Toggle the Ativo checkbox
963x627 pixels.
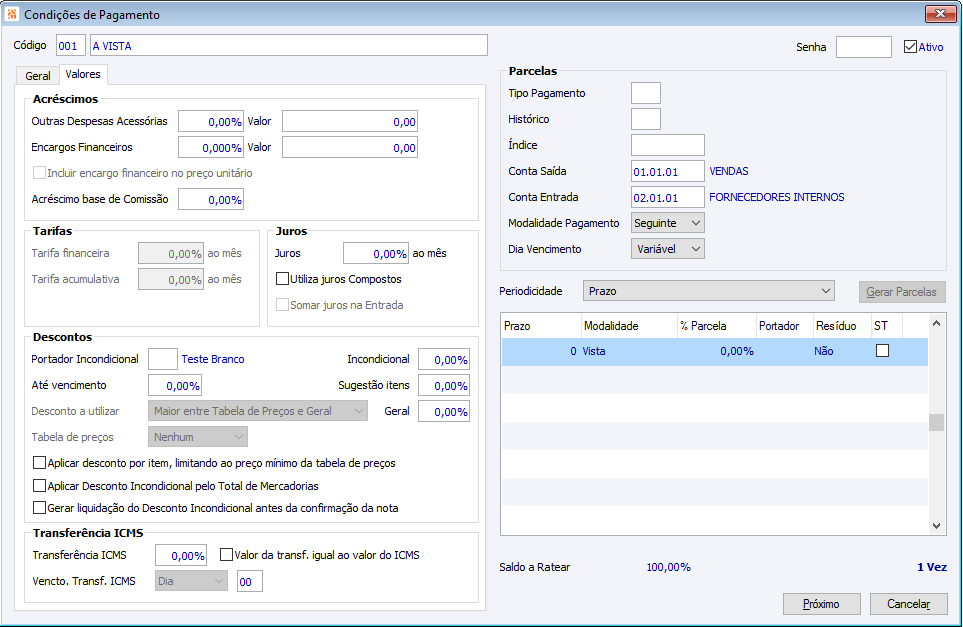pos(910,47)
